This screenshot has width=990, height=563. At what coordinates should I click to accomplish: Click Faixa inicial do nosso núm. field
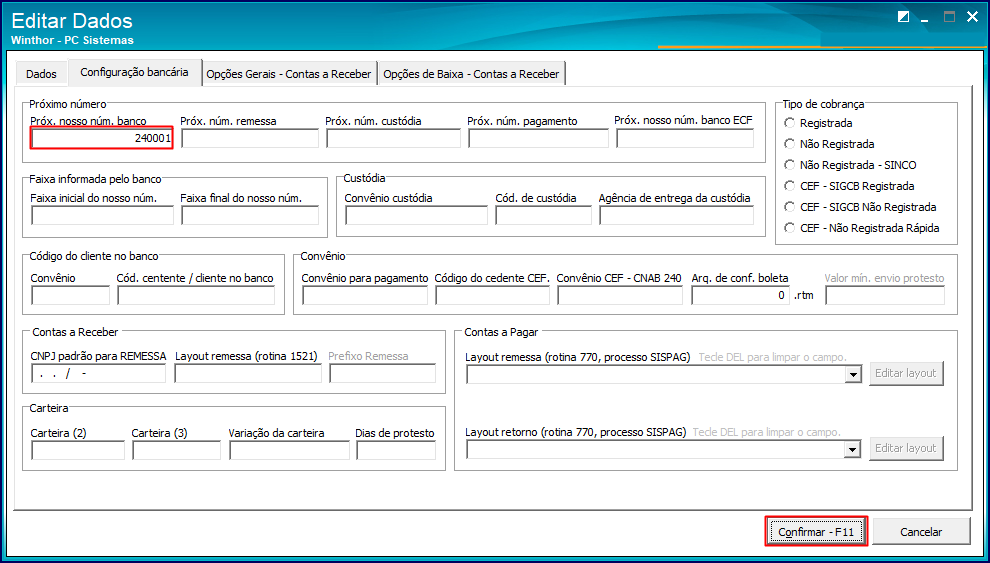pyautogui.click(x=102, y=216)
